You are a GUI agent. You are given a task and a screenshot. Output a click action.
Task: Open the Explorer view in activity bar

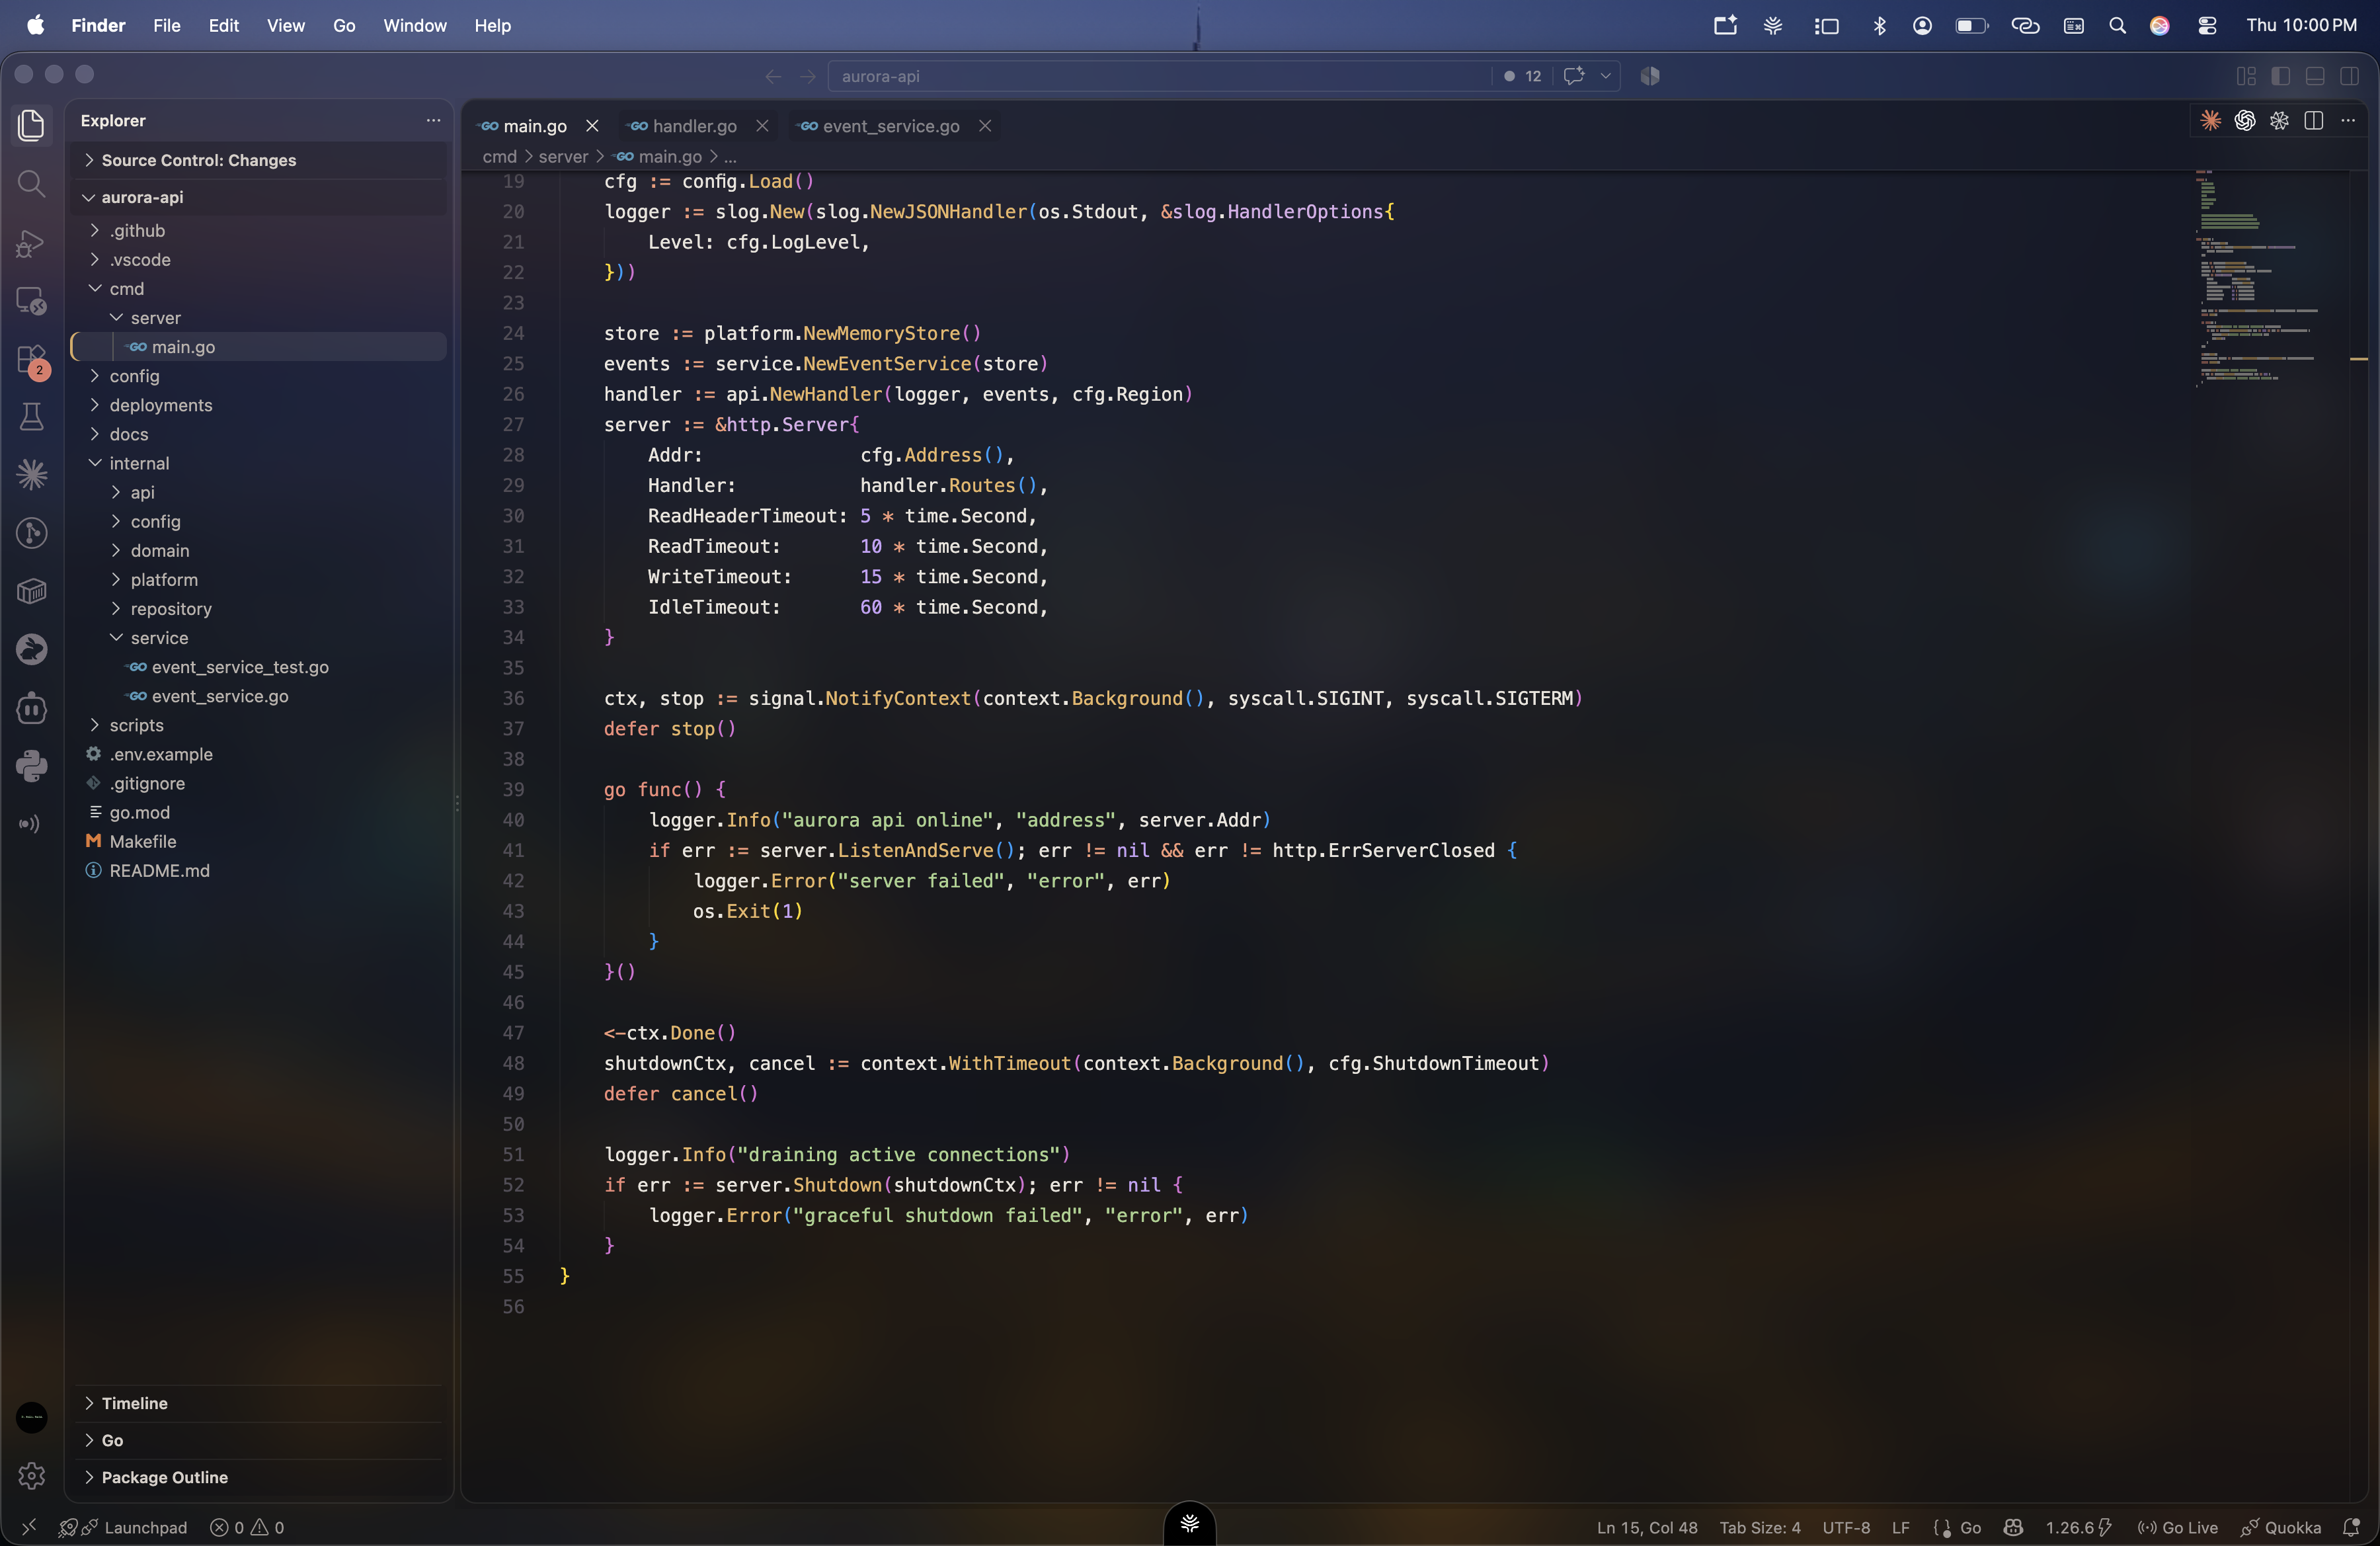[32, 125]
